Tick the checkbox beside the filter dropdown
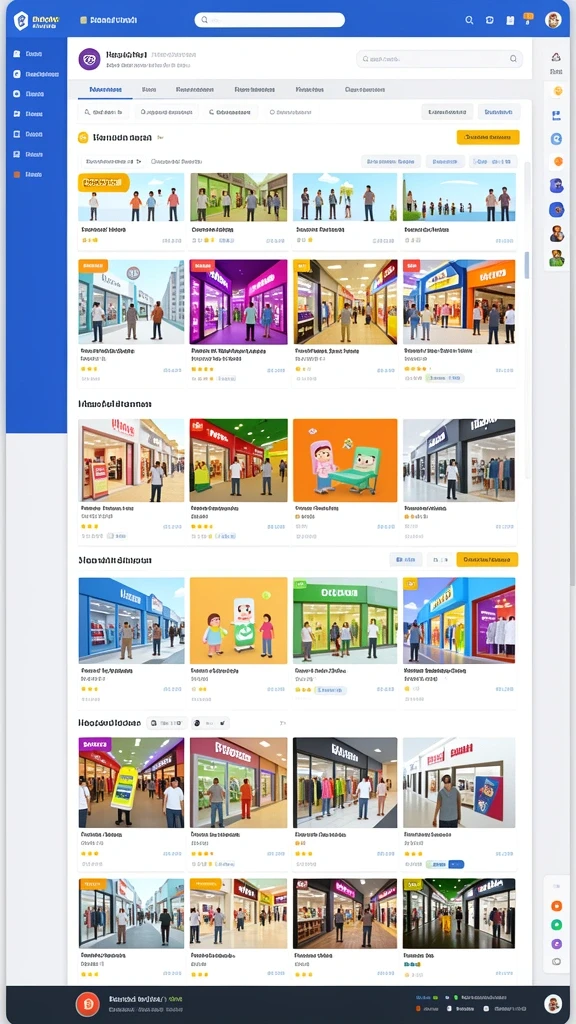This screenshot has height=1024, width=576. tap(153, 161)
